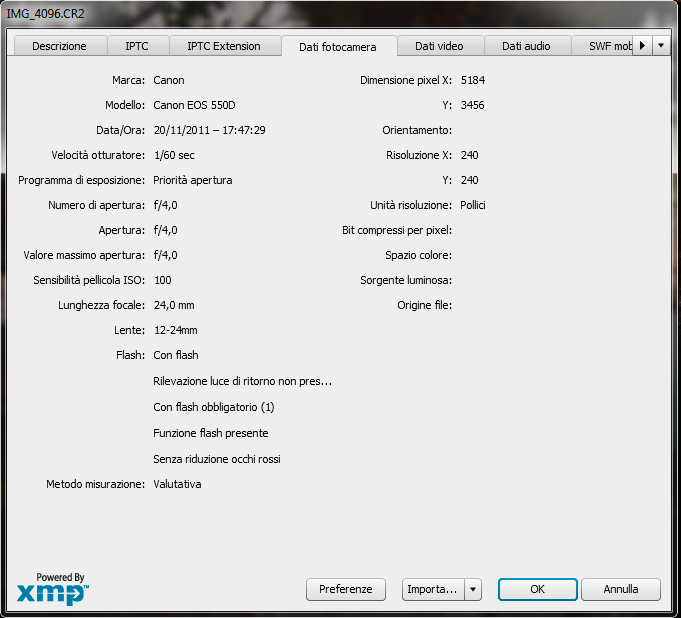Click the date value 20/11/2011 – 17:47:29
Screen dimensions: 681x618
(x=209, y=130)
